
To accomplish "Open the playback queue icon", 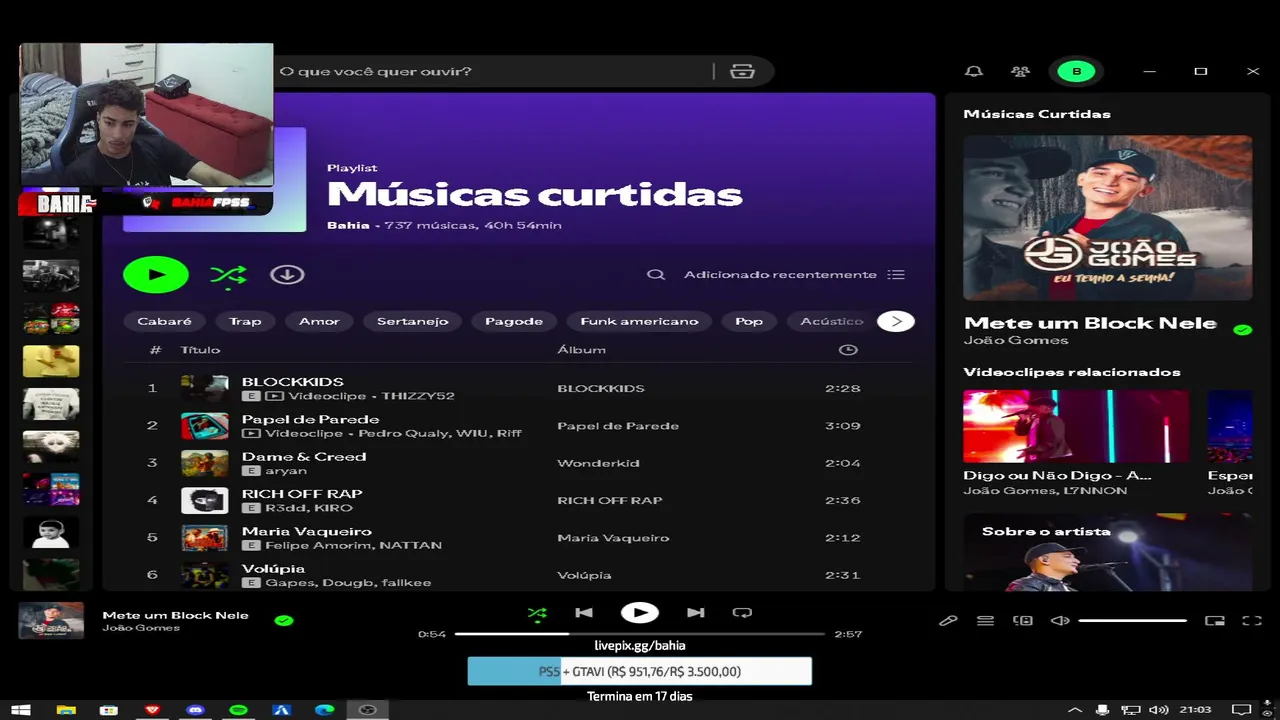I will click(985, 621).
